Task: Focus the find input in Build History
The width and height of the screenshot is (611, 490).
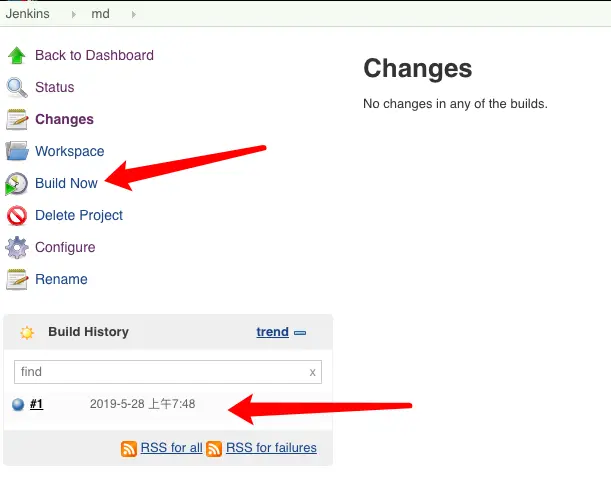Action: [x=168, y=372]
